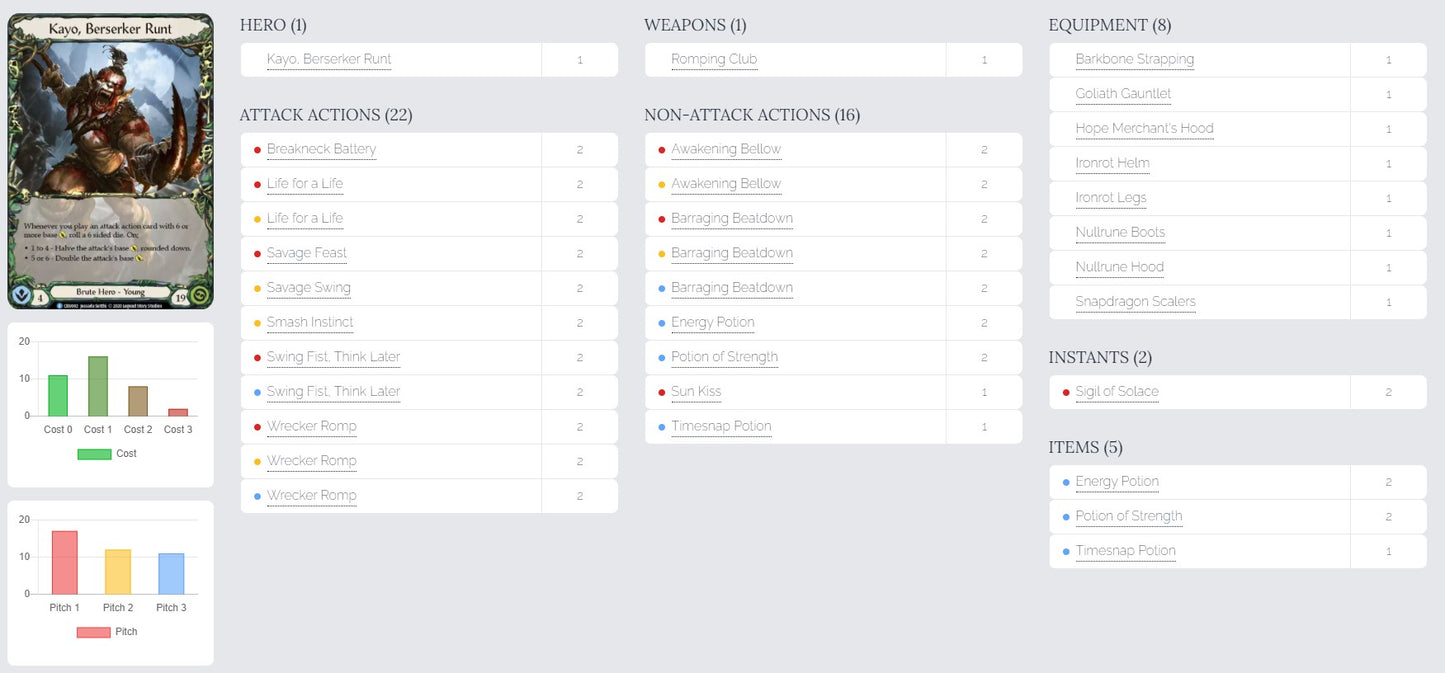Toggle the green Cost legend swatch
This screenshot has width=1445, height=673.
pyautogui.click(x=94, y=454)
